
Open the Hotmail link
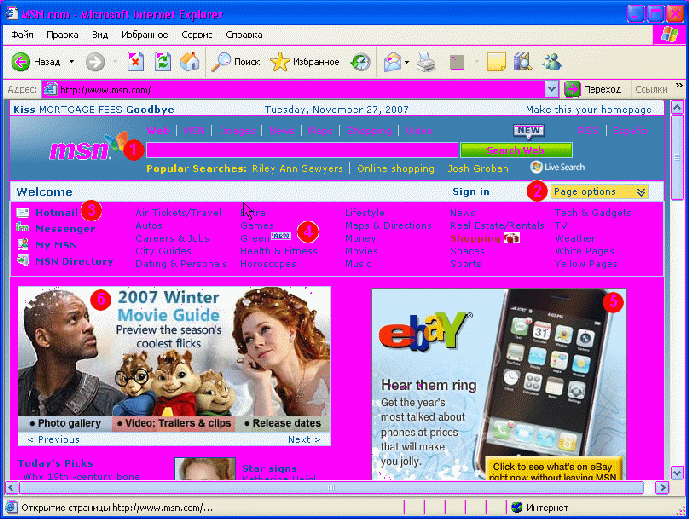pyautogui.click(x=56, y=213)
